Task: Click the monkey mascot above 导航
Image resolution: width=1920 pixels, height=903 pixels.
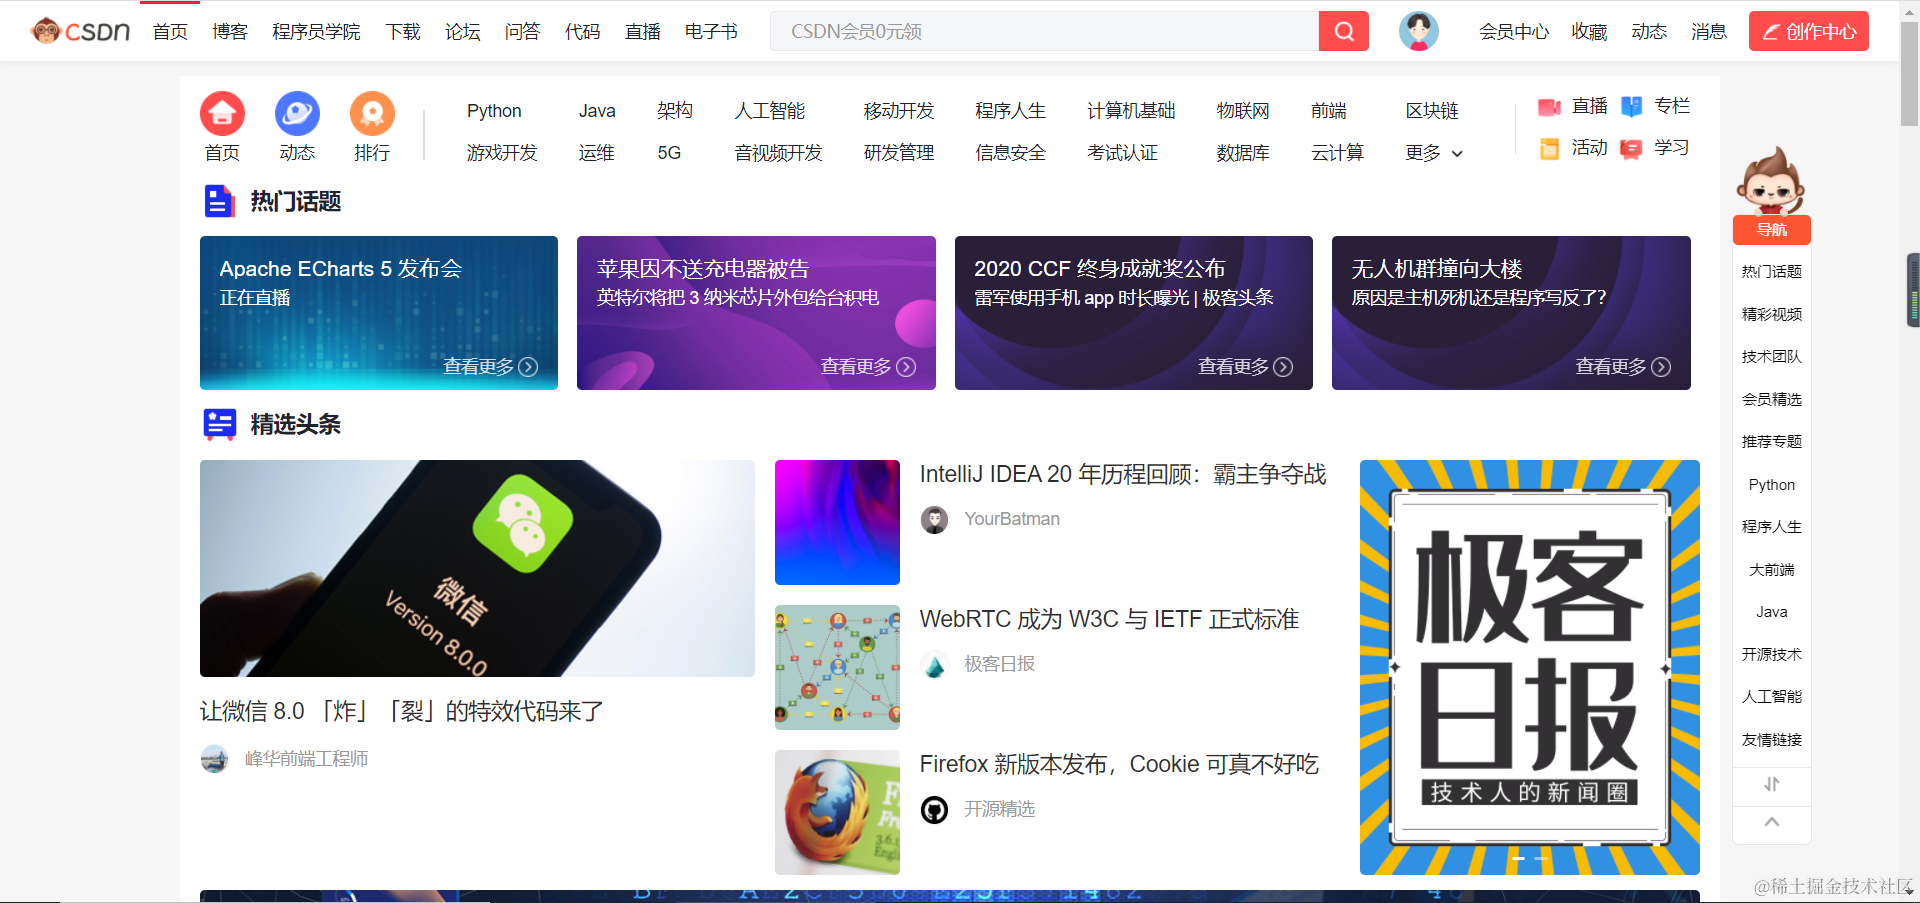Action: [x=1771, y=181]
